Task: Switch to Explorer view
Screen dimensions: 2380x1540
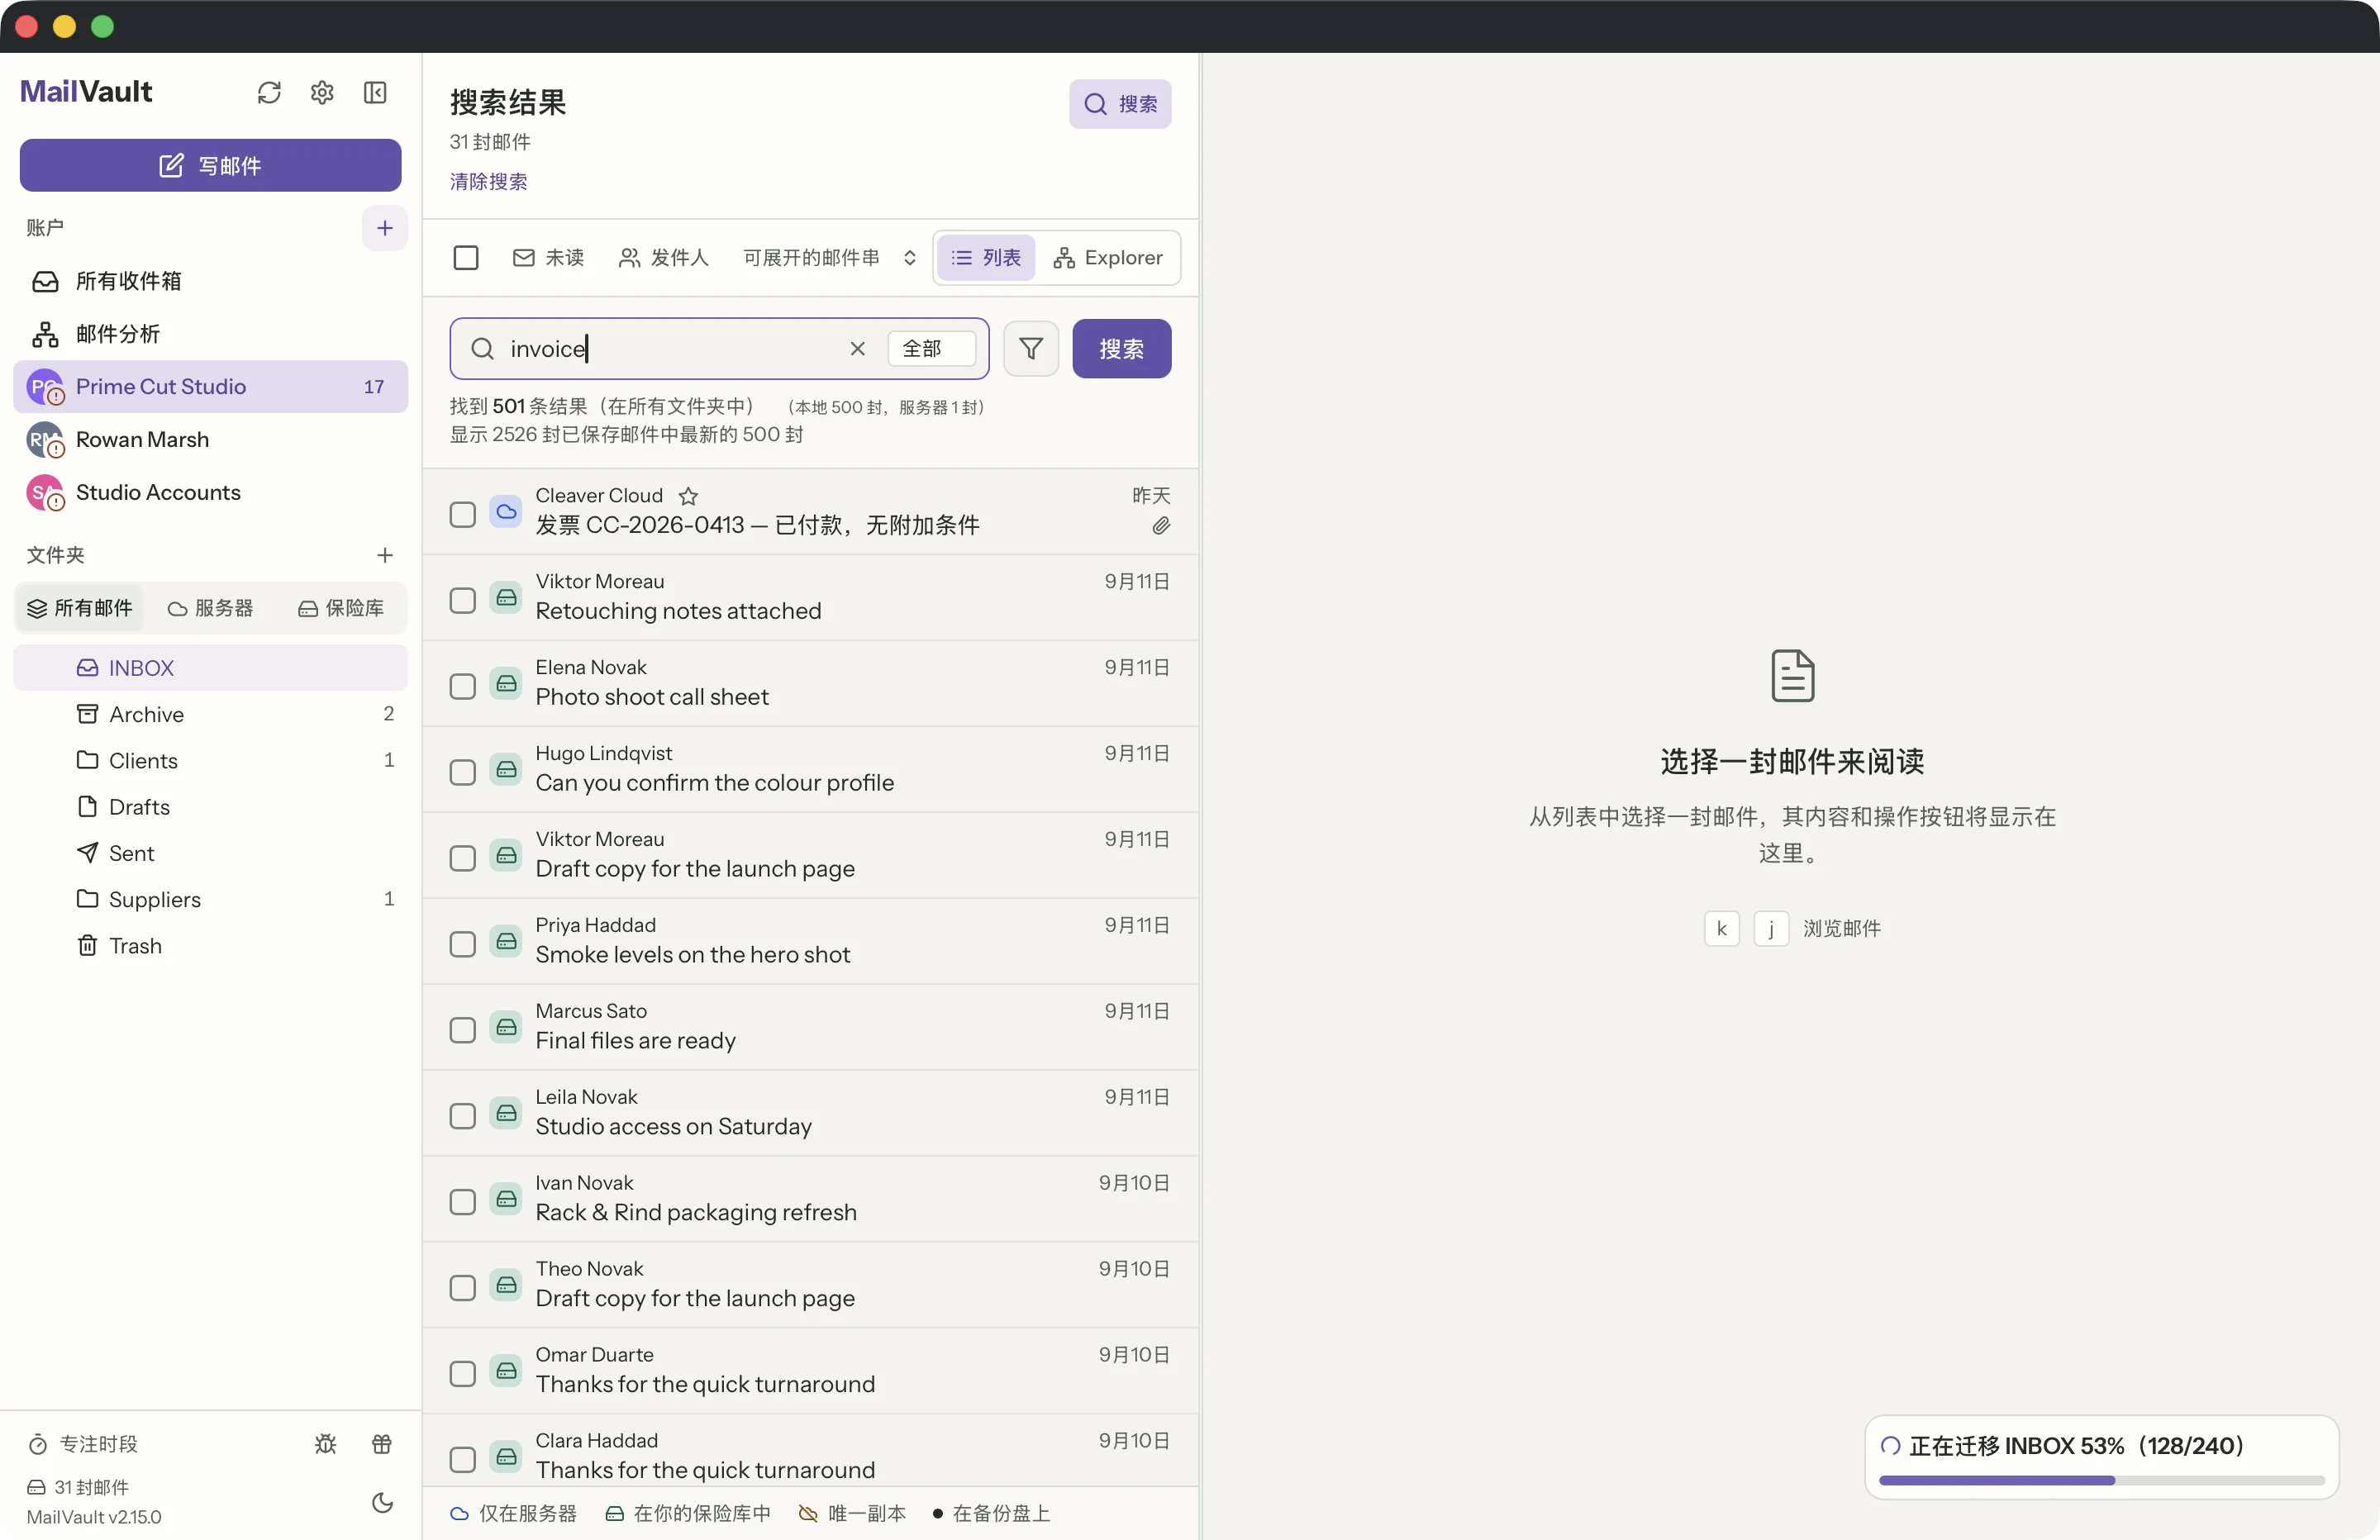Action: pos(1108,258)
